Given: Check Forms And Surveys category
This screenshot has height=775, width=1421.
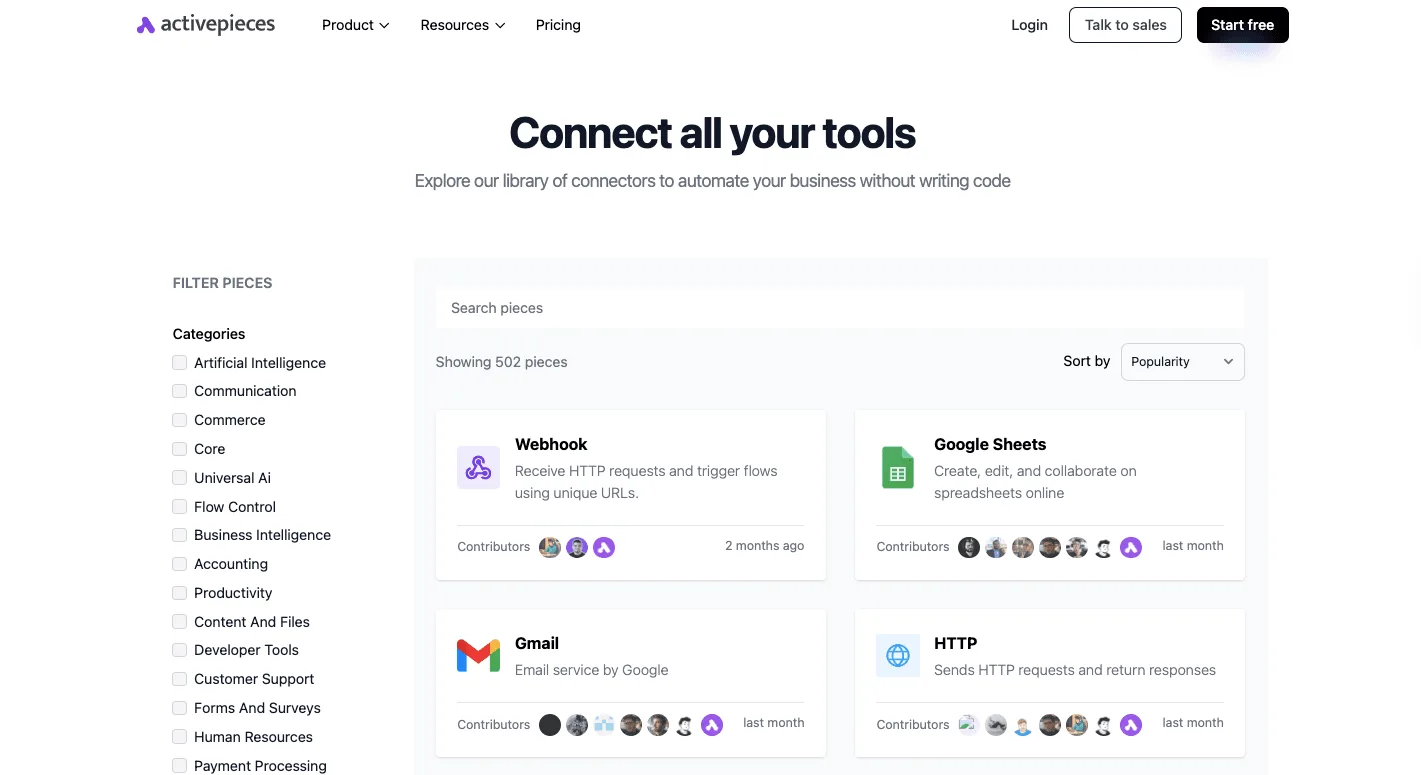Looking at the screenshot, I should [x=180, y=708].
